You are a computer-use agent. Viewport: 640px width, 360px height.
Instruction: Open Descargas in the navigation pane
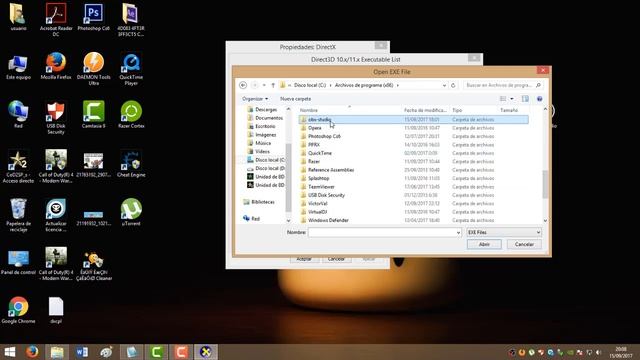click(x=266, y=109)
